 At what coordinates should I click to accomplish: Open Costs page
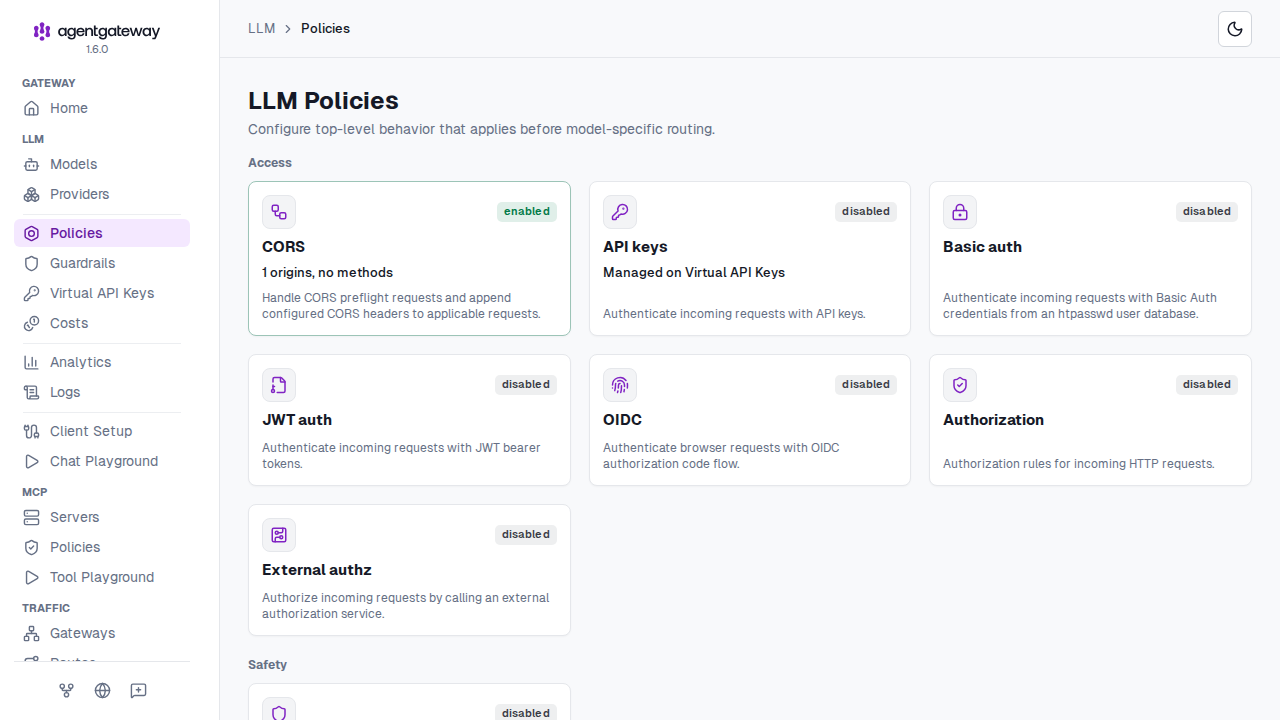pyautogui.click(x=102, y=323)
